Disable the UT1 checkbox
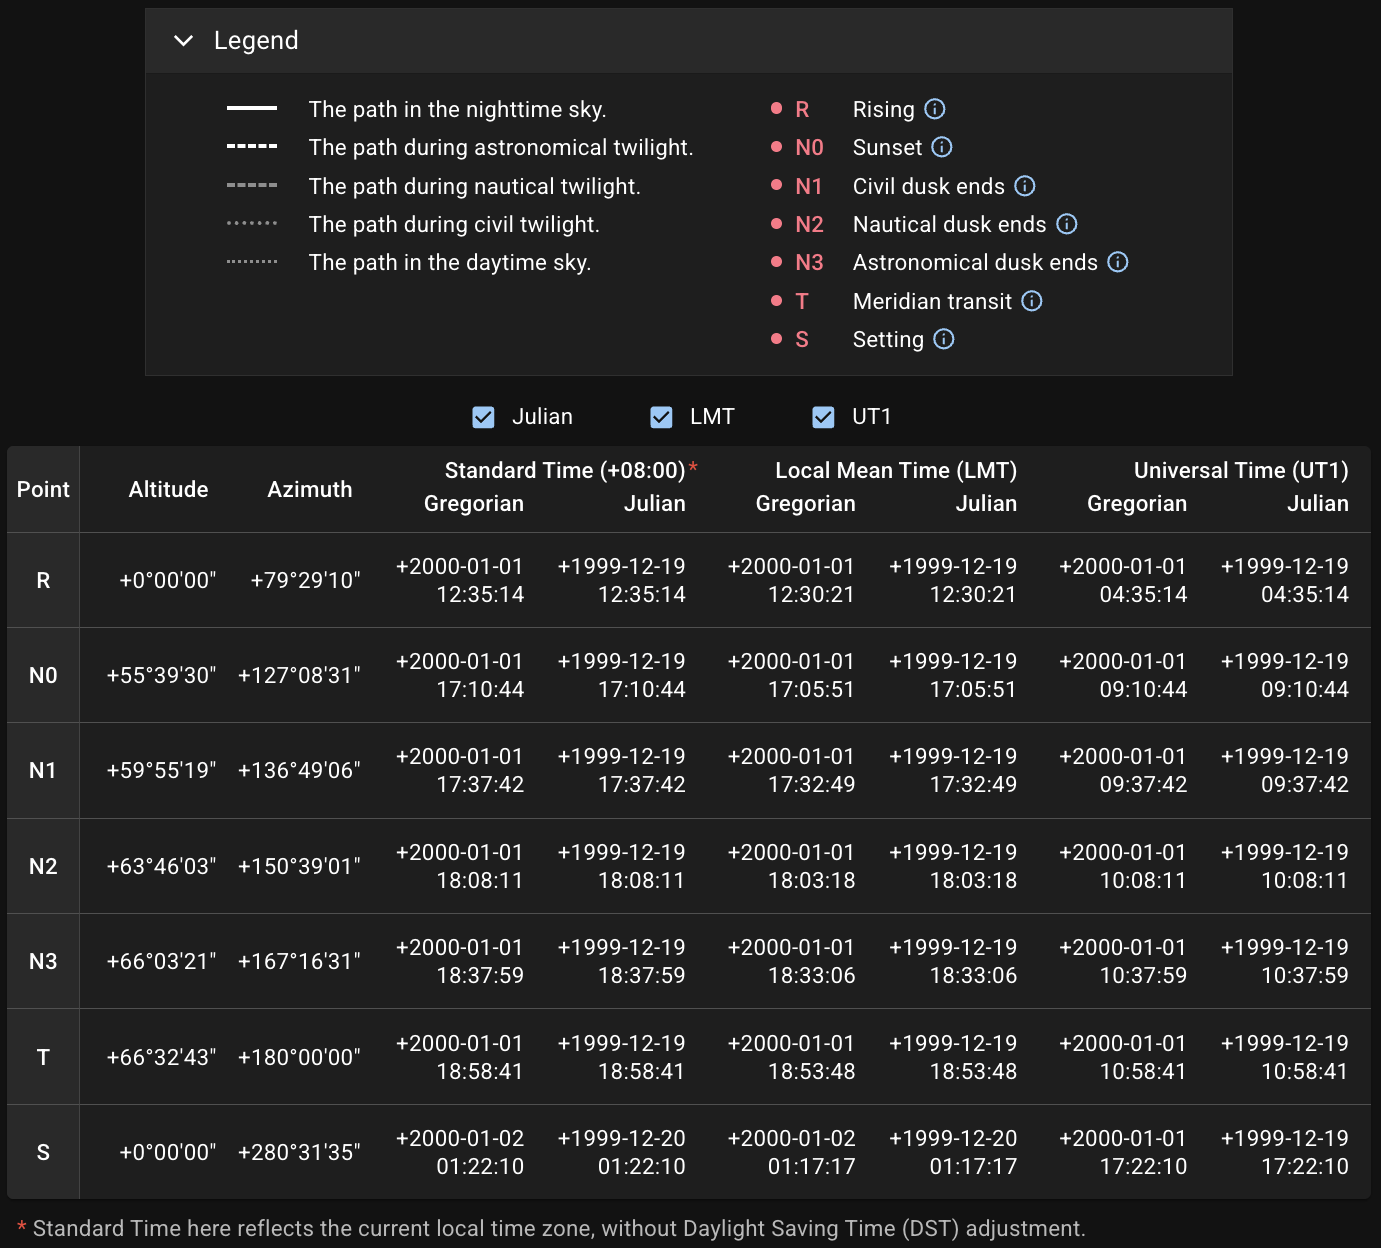This screenshot has width=1381, height=1248. pyautogui.click(x=823, y=417)
